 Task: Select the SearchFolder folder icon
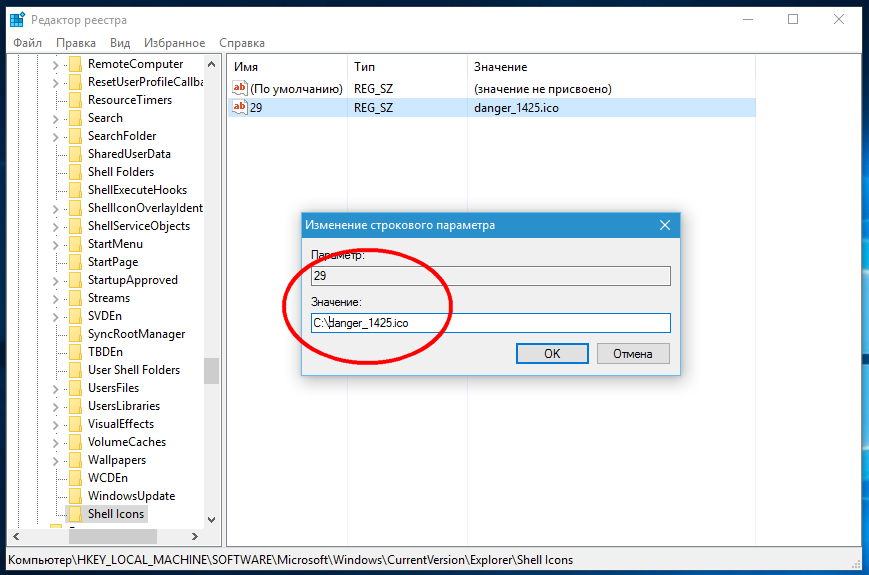point(75,136)
